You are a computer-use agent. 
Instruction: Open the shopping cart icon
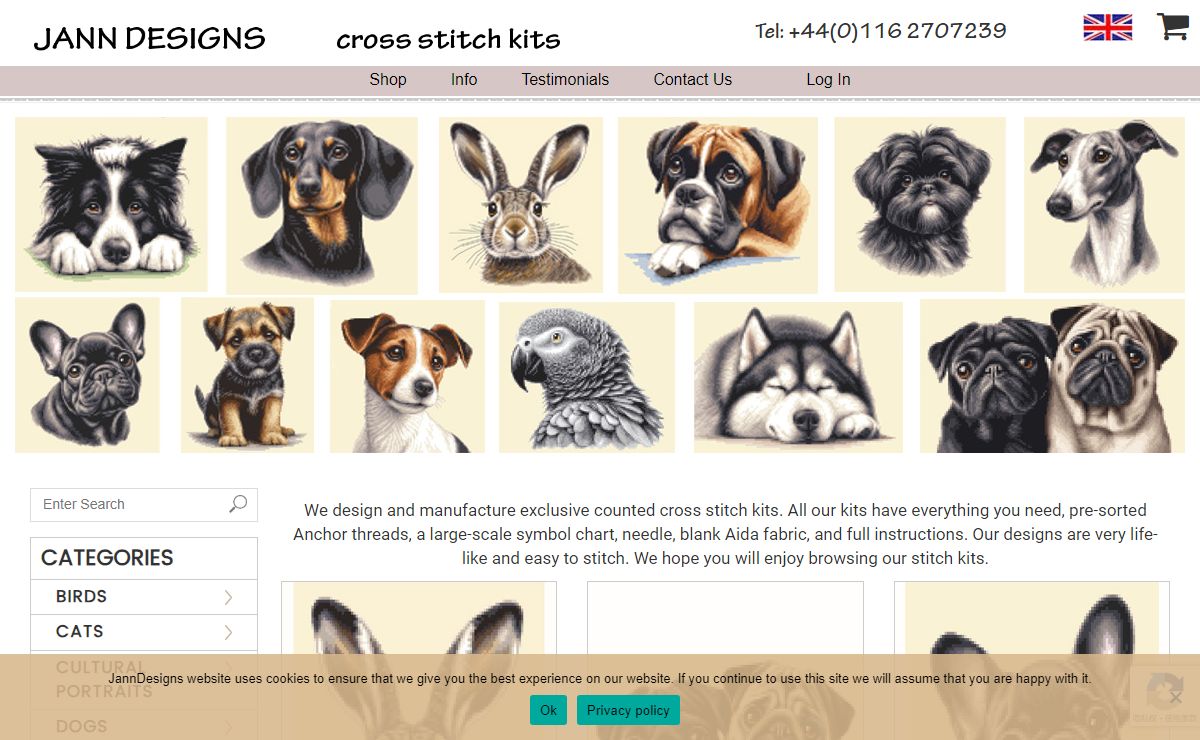pos(1172,27)
